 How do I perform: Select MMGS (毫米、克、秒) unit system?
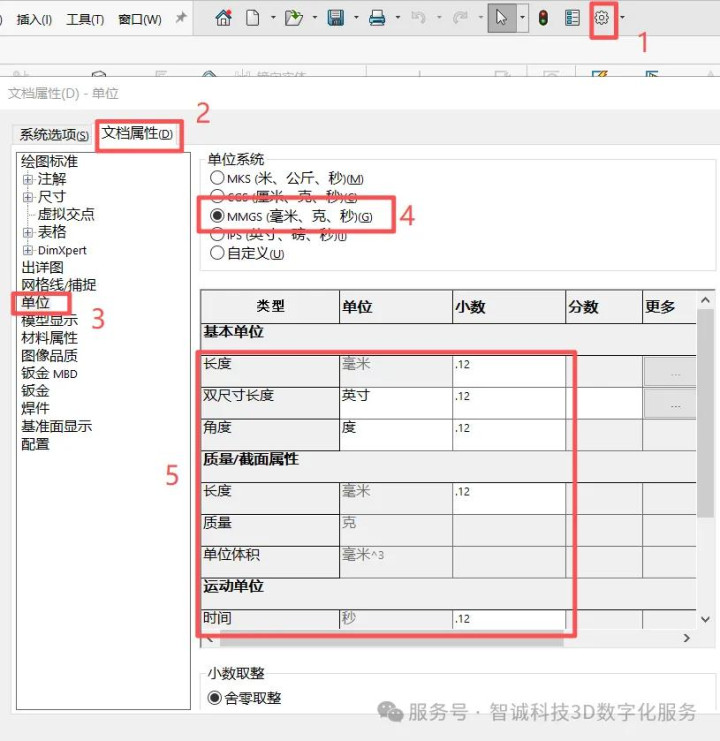coord(291,216)
